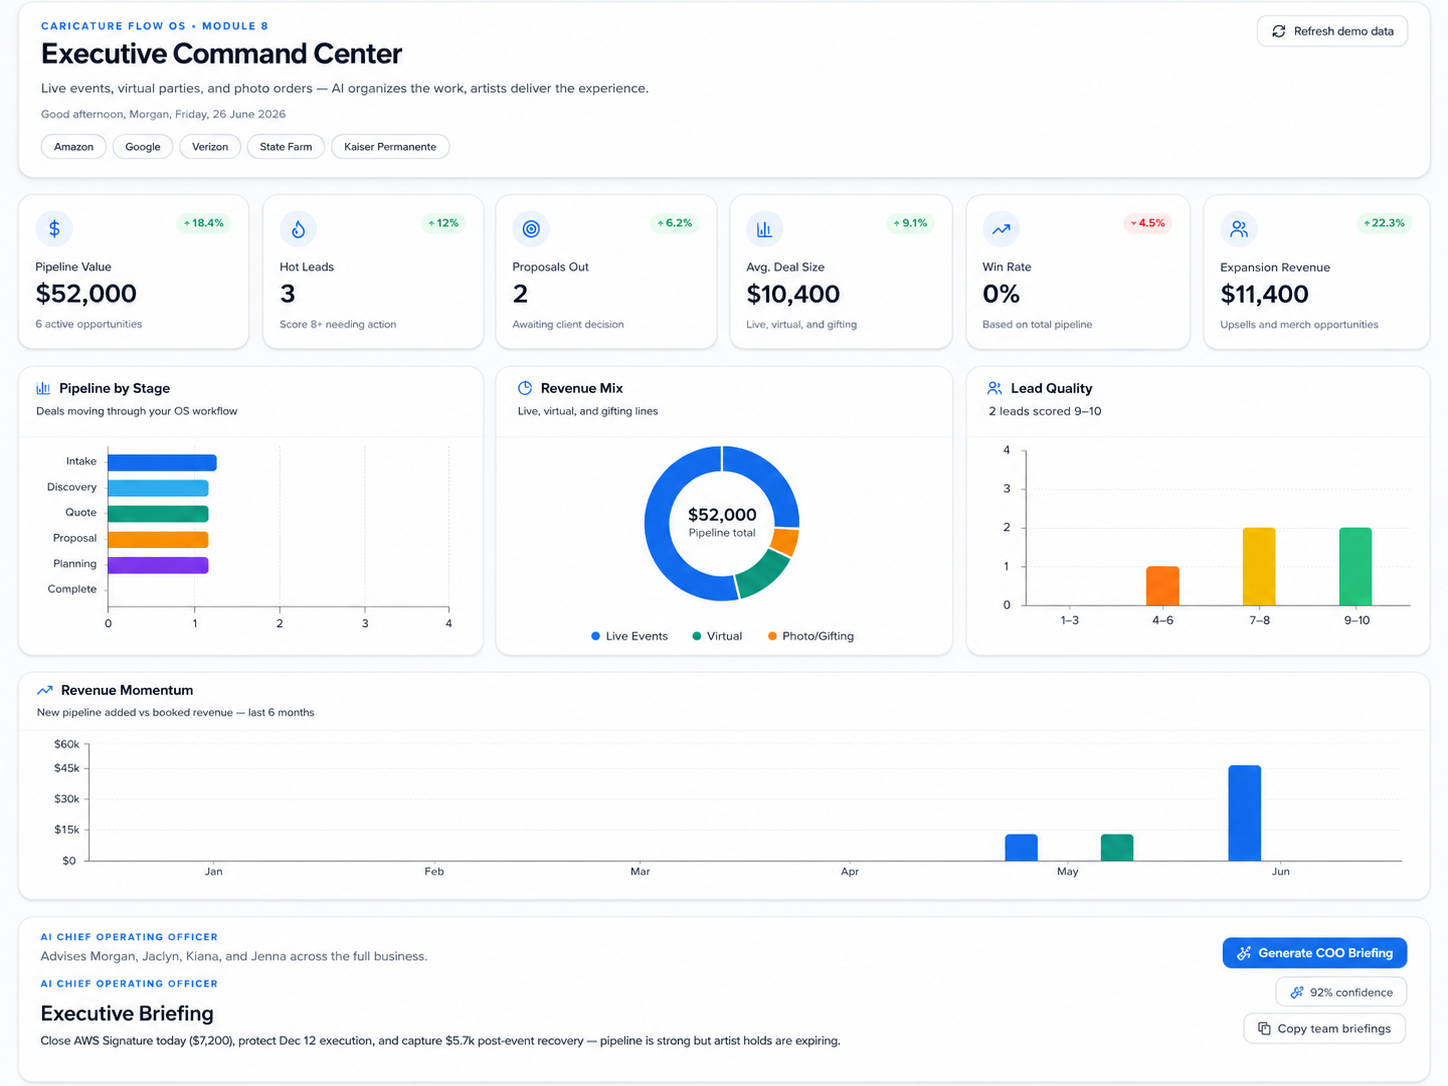1448x1086 pixels.
Task: Click the dollar sign Pipeline Value icon
Action: click(54, 229)
